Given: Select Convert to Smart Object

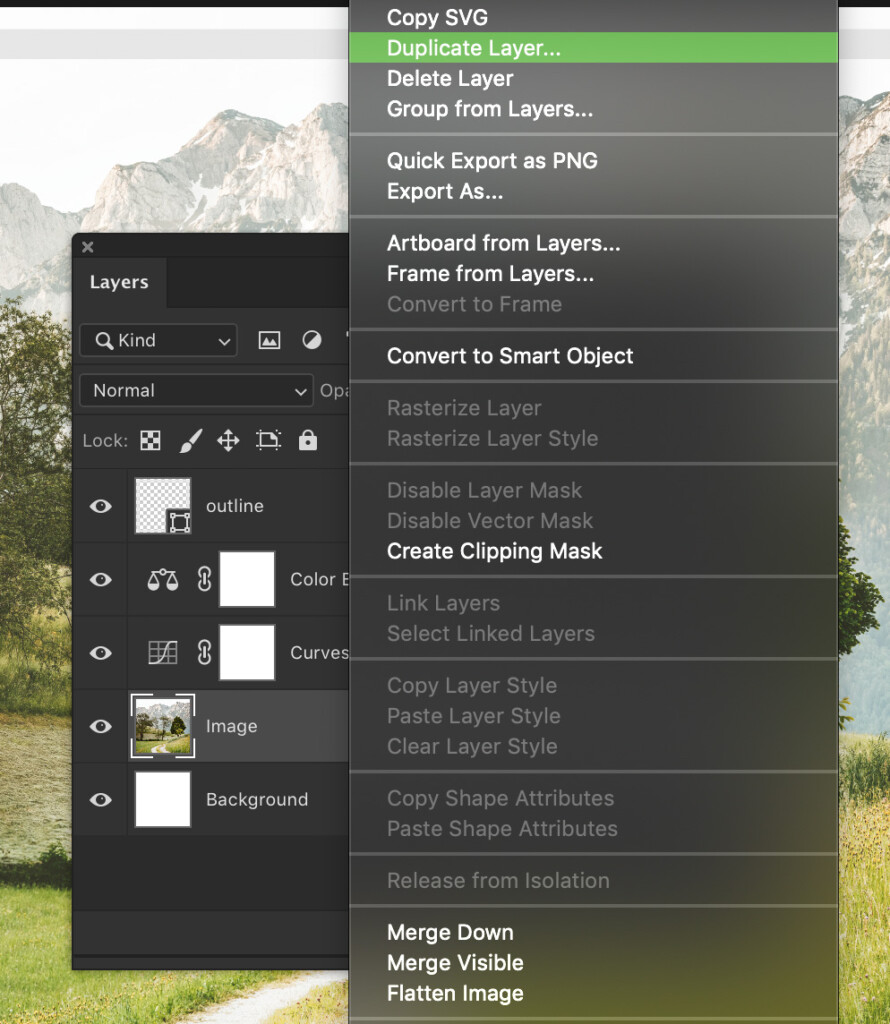Looking at the screenshot, I should tap(510, 356).
